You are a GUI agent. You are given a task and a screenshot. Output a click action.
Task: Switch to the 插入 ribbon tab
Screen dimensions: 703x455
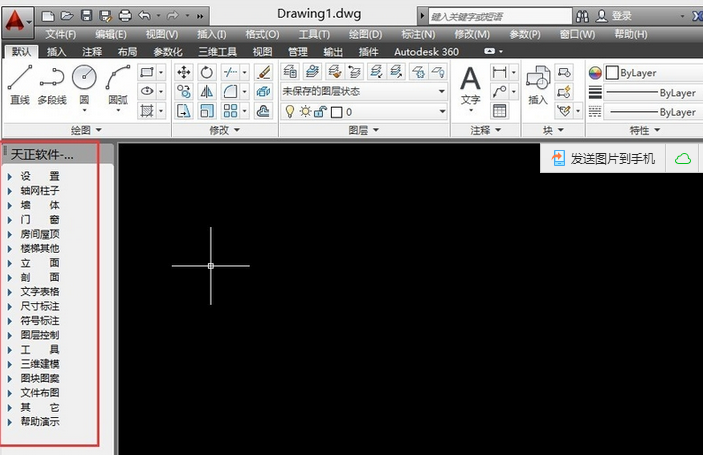click(x=56, y=52)
